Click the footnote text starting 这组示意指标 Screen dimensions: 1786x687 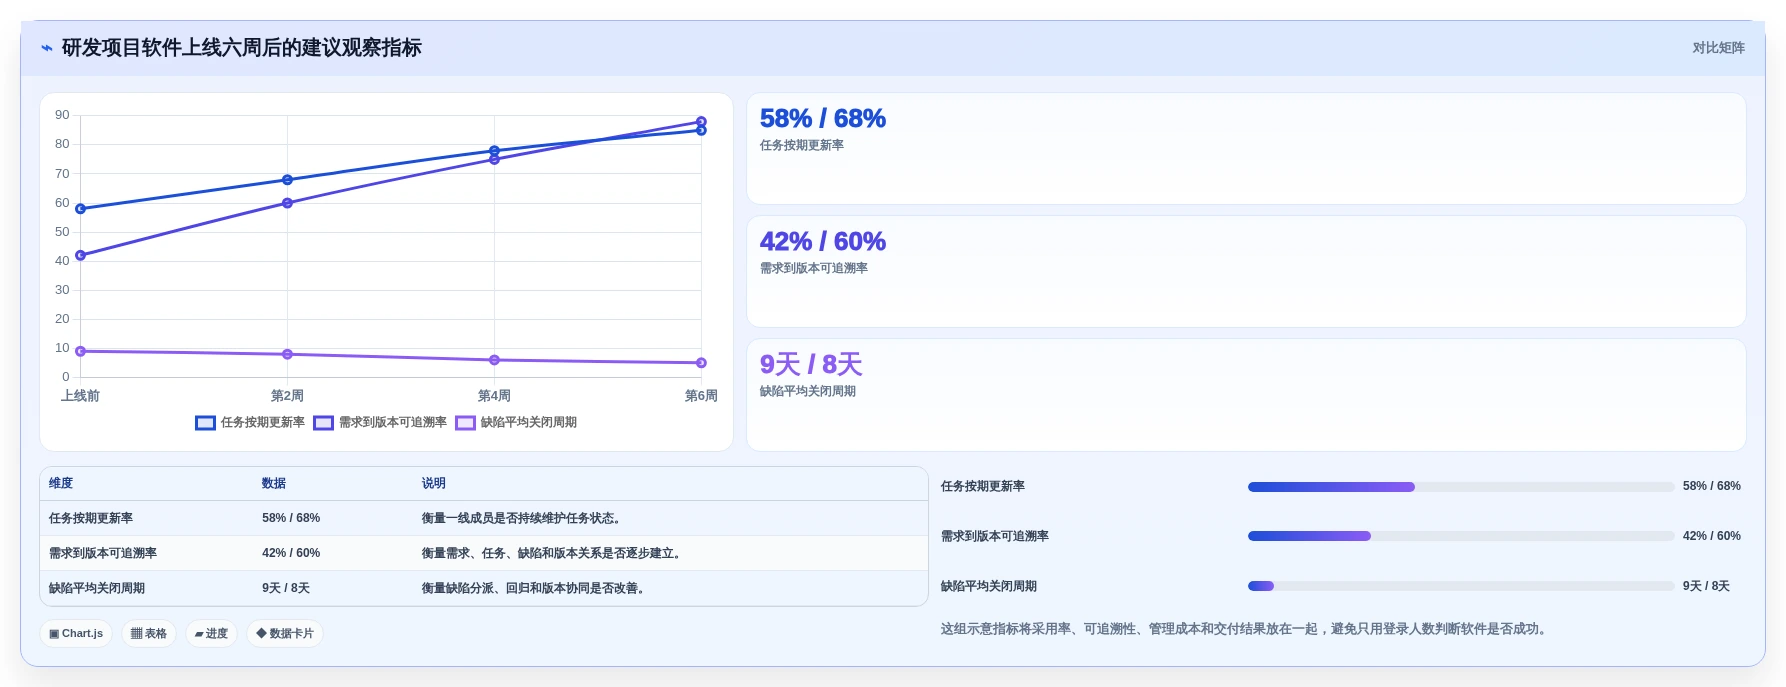[x=1246, y=629]
